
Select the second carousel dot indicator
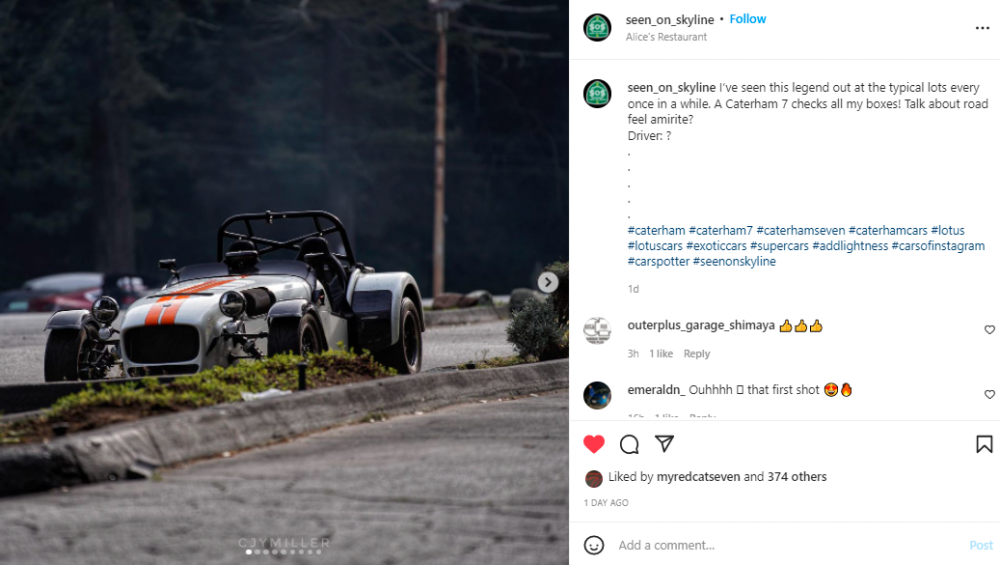click(x=258, y=552)
